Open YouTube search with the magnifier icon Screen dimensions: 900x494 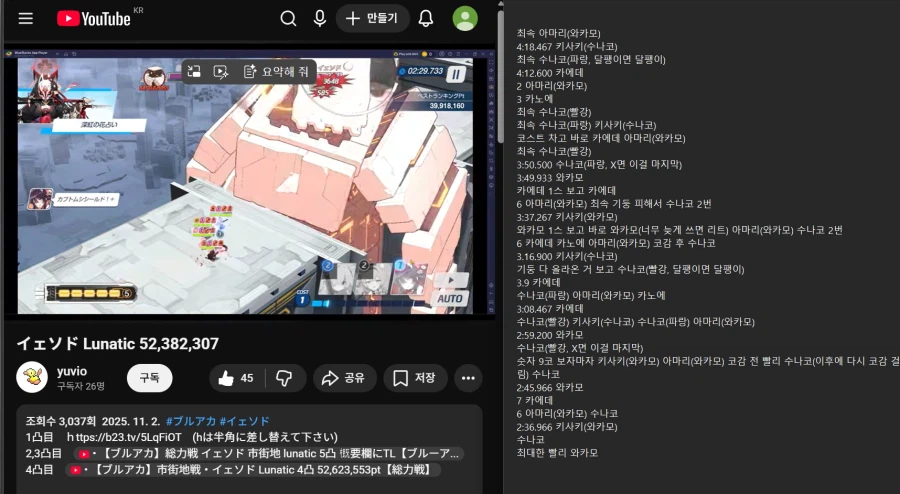point(288,18)
